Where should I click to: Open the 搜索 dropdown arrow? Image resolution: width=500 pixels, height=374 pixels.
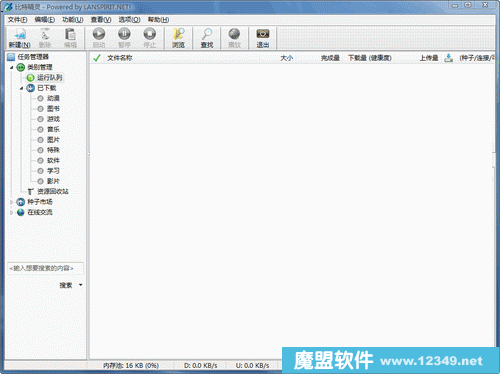coord(80,285)
